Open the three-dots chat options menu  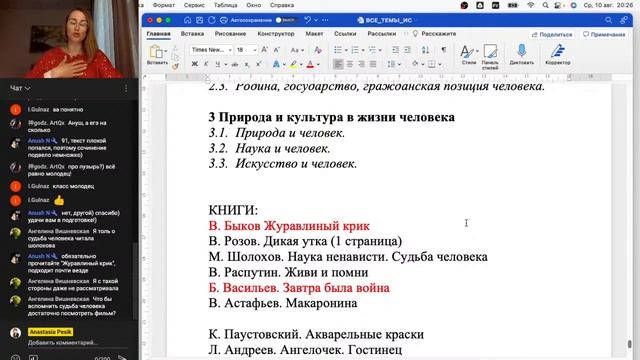click(x=126, y=89)
